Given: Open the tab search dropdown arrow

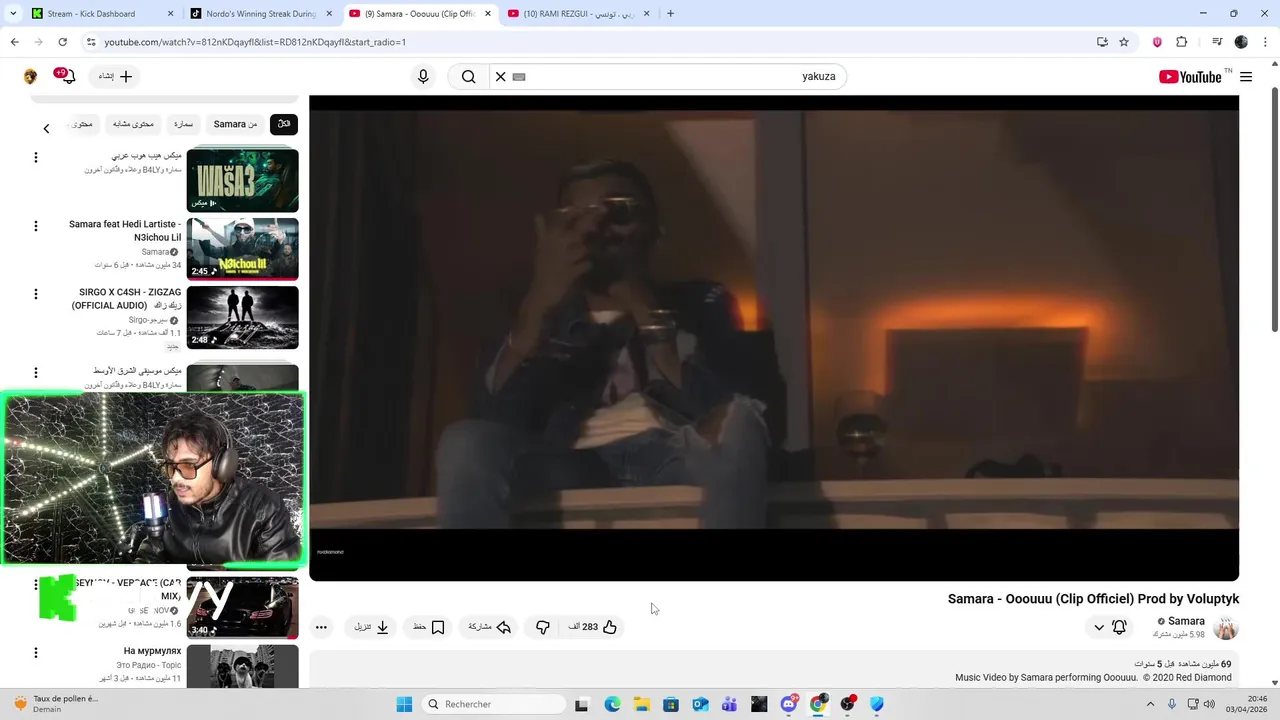Looking at the screenshot, I should (x=12, y=14).
